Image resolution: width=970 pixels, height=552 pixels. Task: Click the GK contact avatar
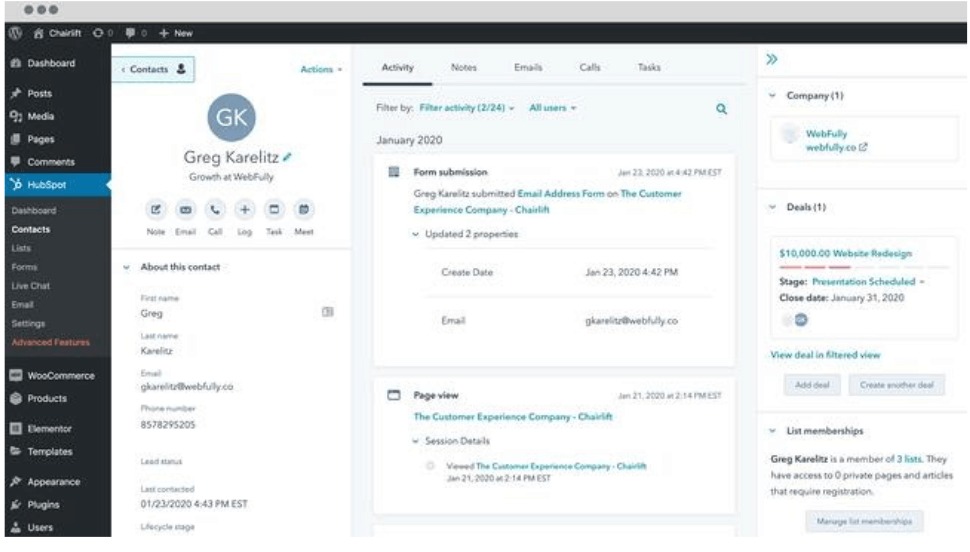coord(231,118)
